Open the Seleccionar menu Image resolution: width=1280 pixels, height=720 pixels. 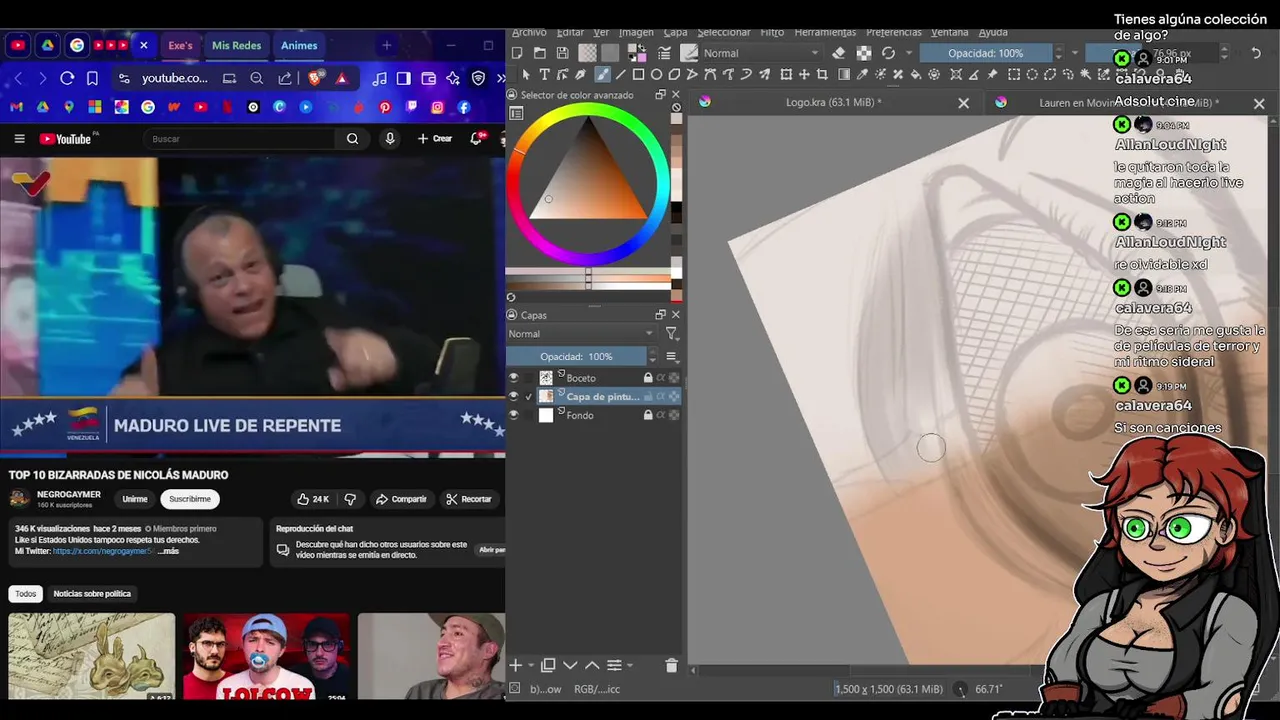tap(724, 32)
